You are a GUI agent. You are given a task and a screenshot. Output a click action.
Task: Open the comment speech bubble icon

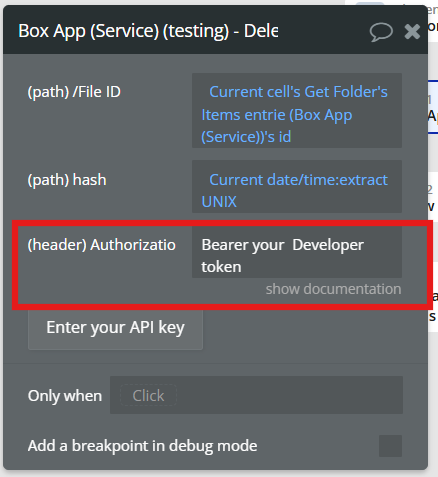[381, 32]
